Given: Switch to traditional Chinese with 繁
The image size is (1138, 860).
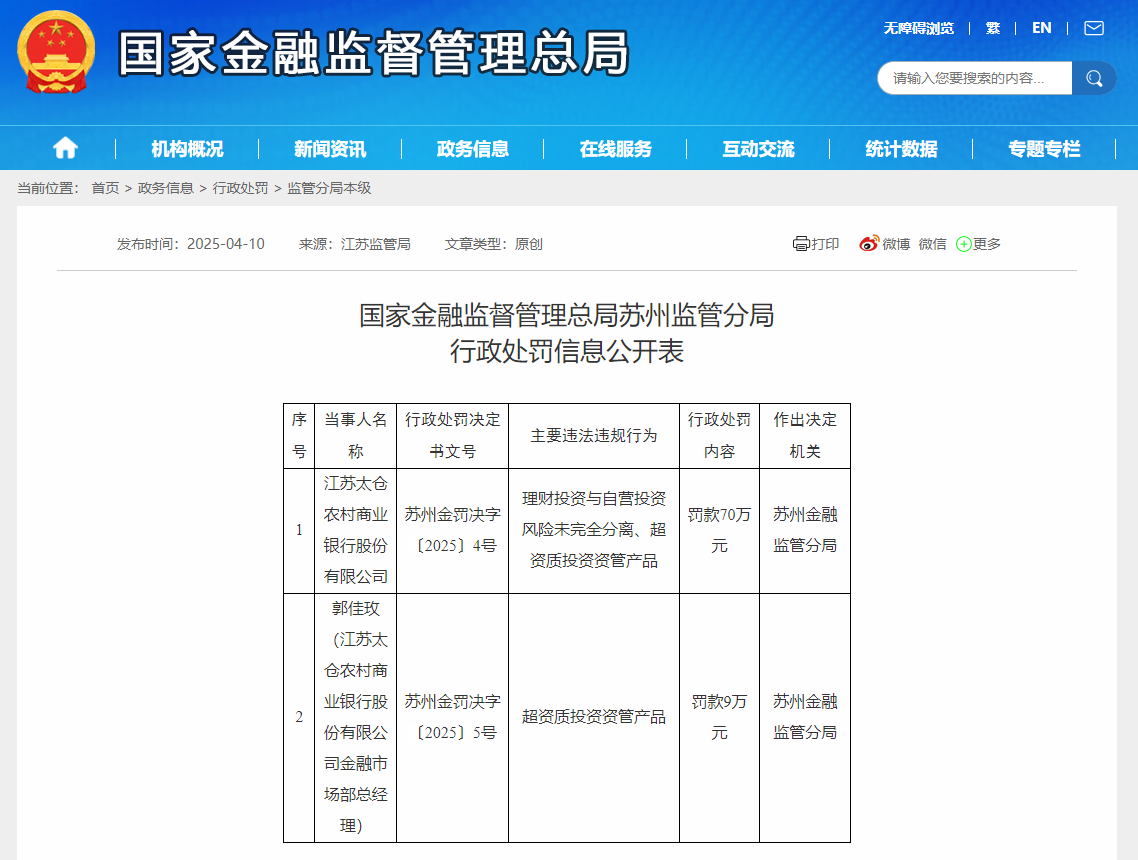Looking at the screenshot, I should (993, 28).
